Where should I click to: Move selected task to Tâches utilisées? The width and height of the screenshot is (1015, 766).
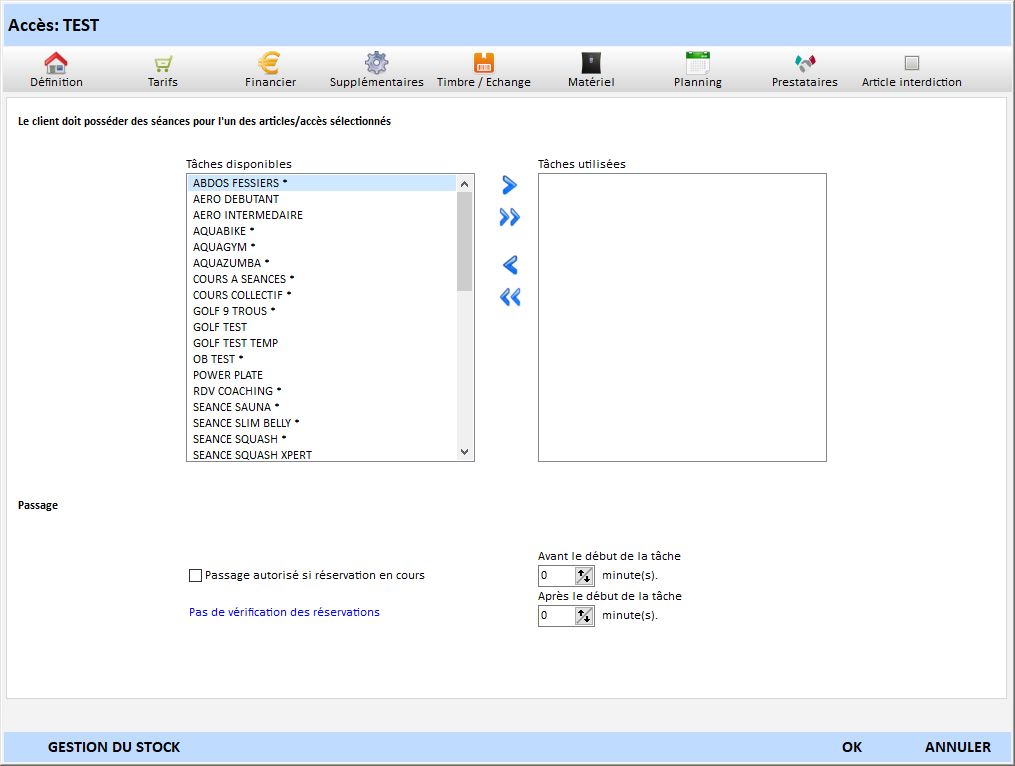pyautogui.click(x=510, y=185)
